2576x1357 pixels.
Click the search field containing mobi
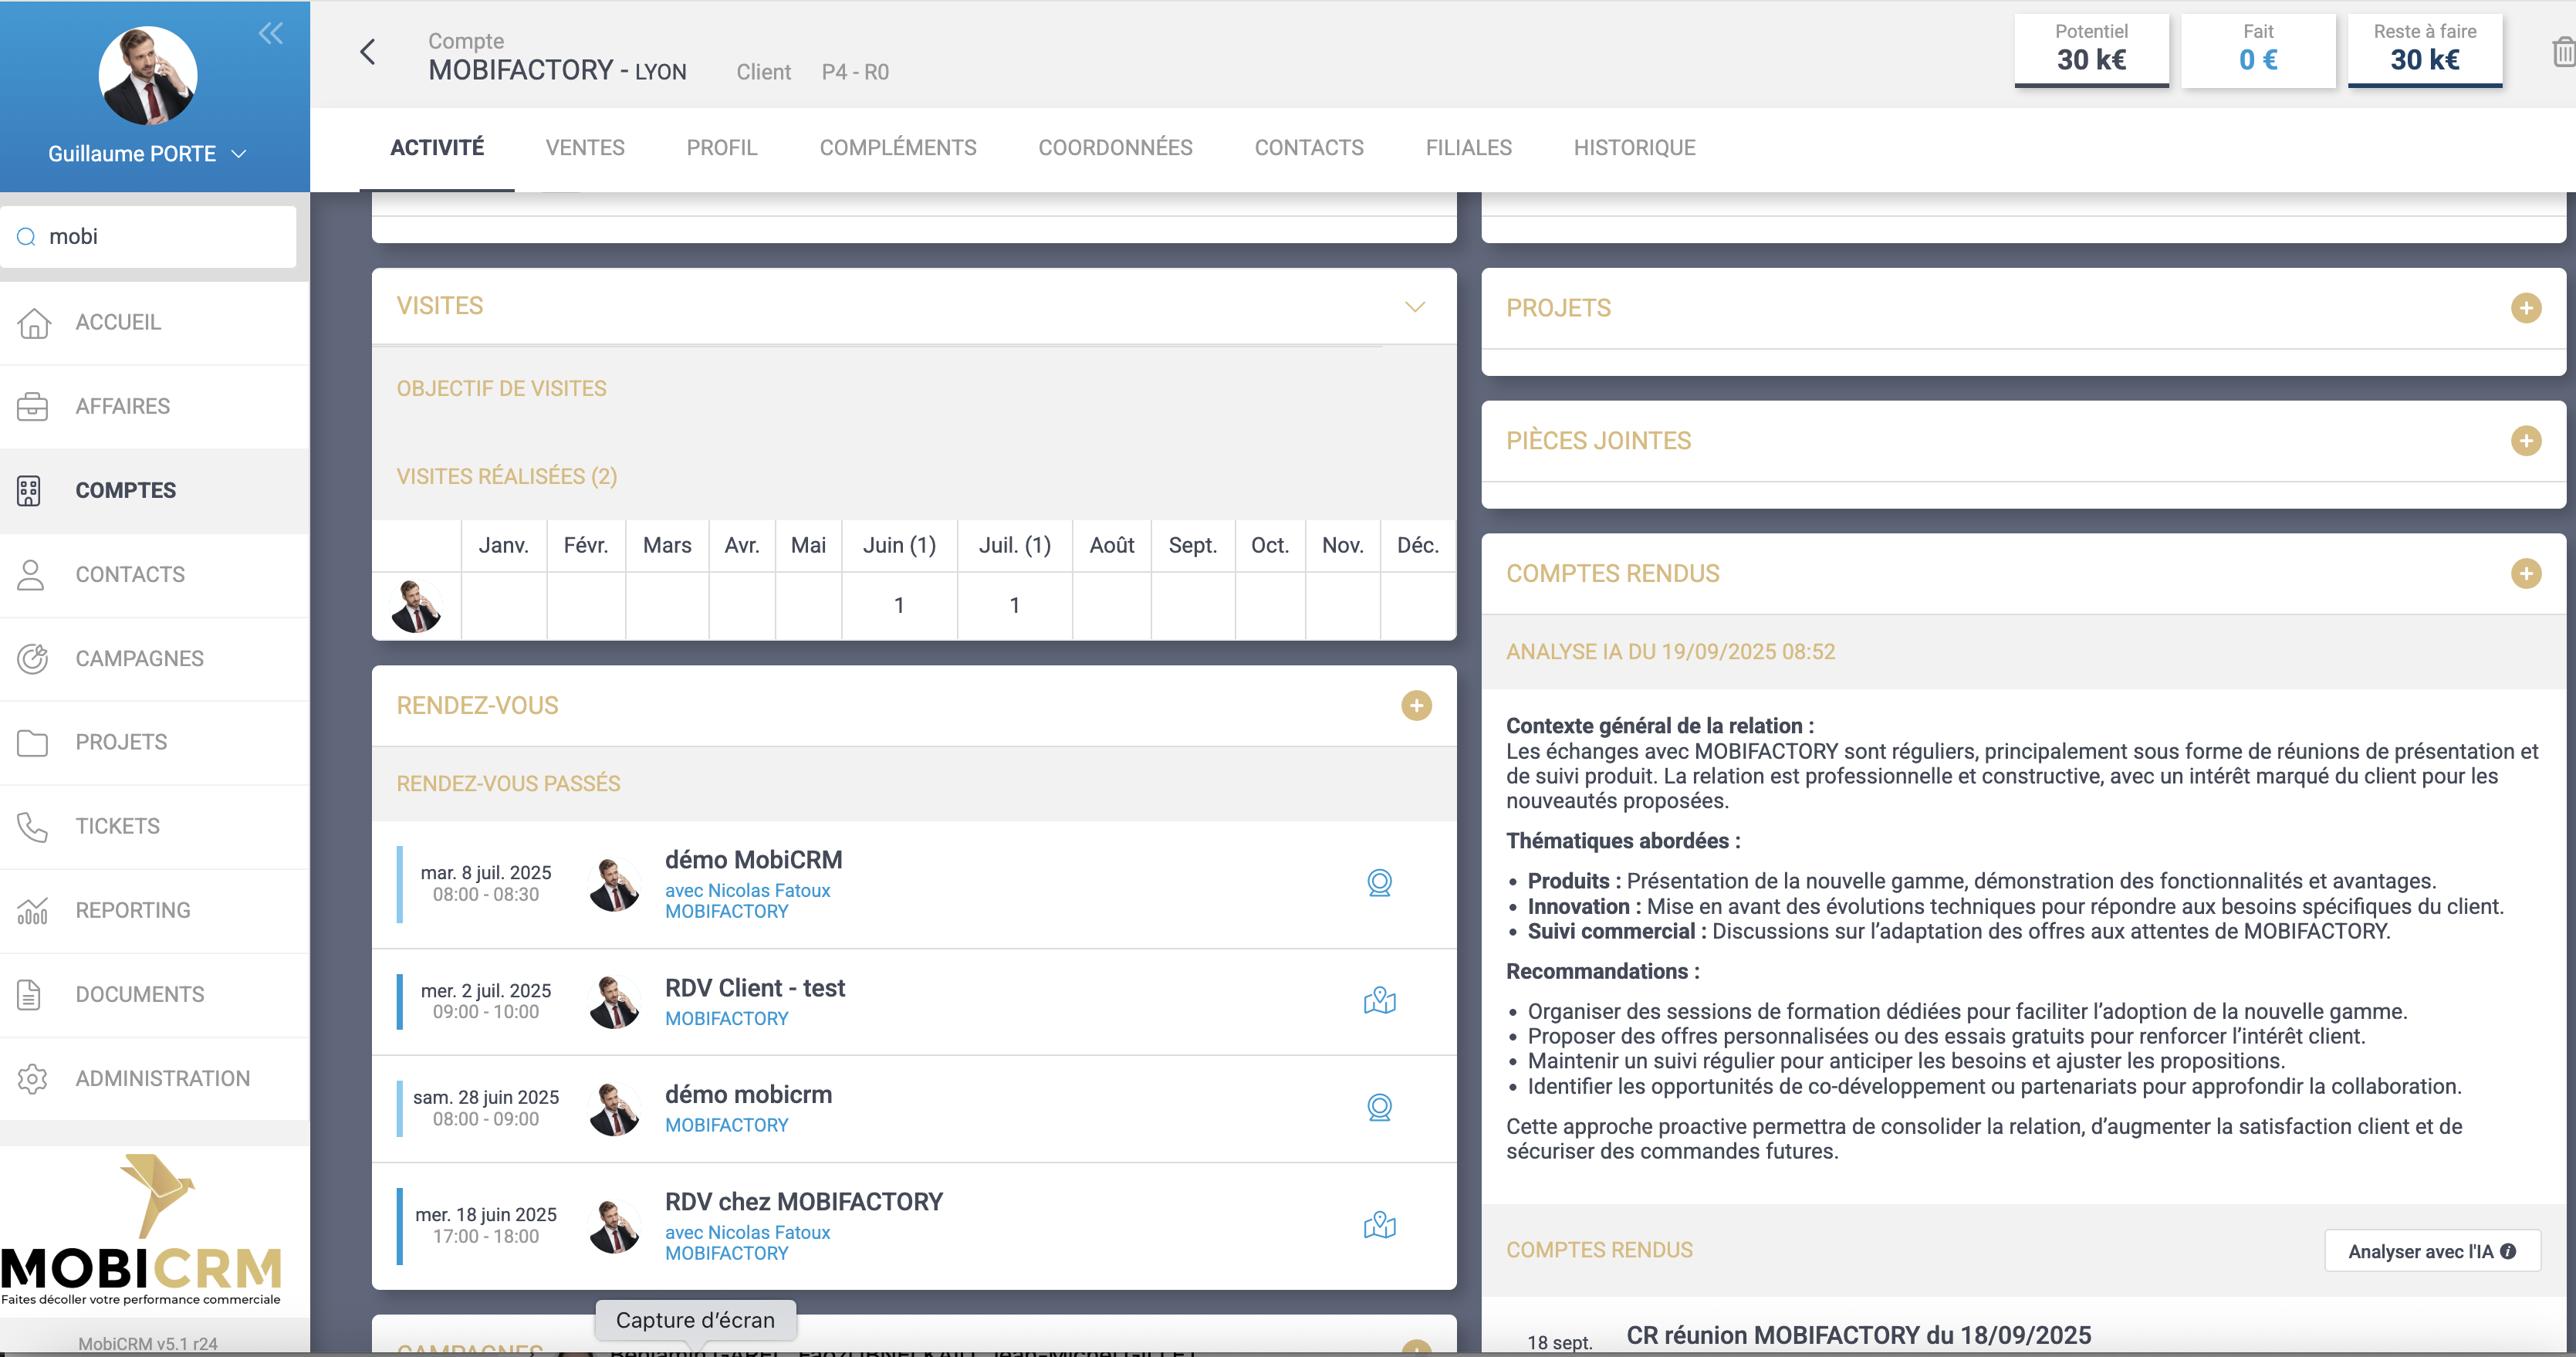[x=160, y=237]
